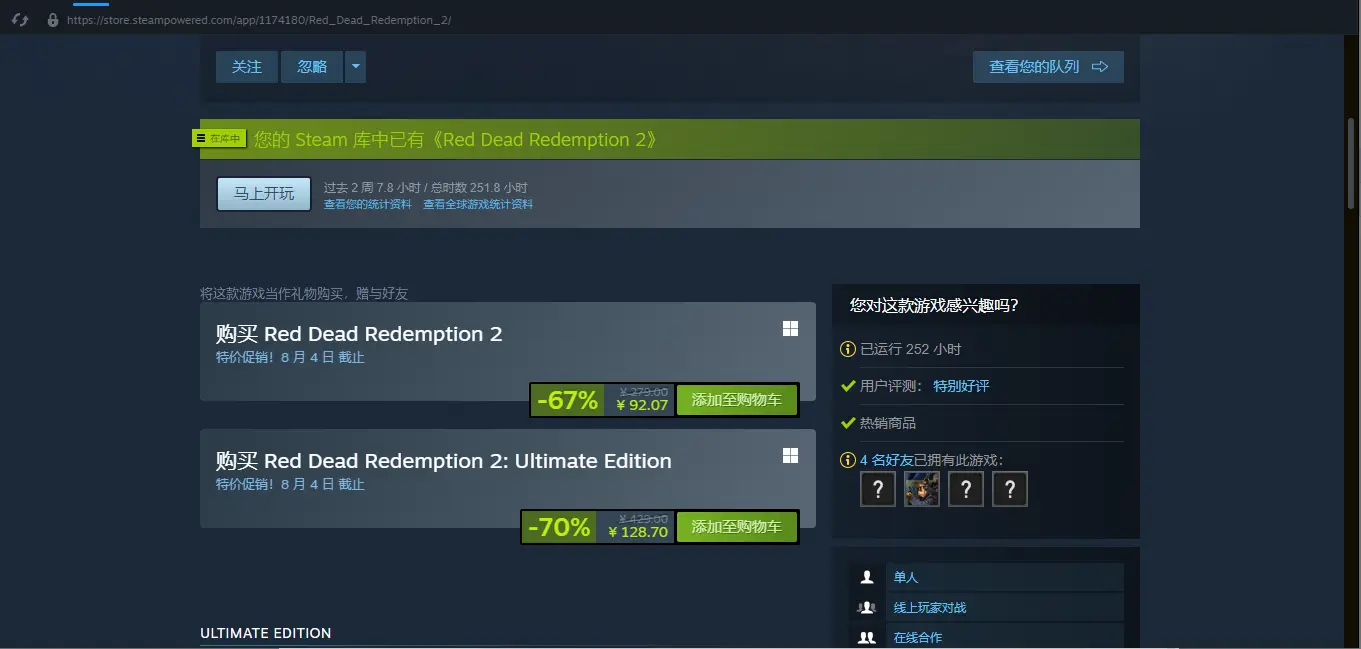Open 查看您的队列 queue button
Screen dimensions: 1361x649
tap(1048, 67)
